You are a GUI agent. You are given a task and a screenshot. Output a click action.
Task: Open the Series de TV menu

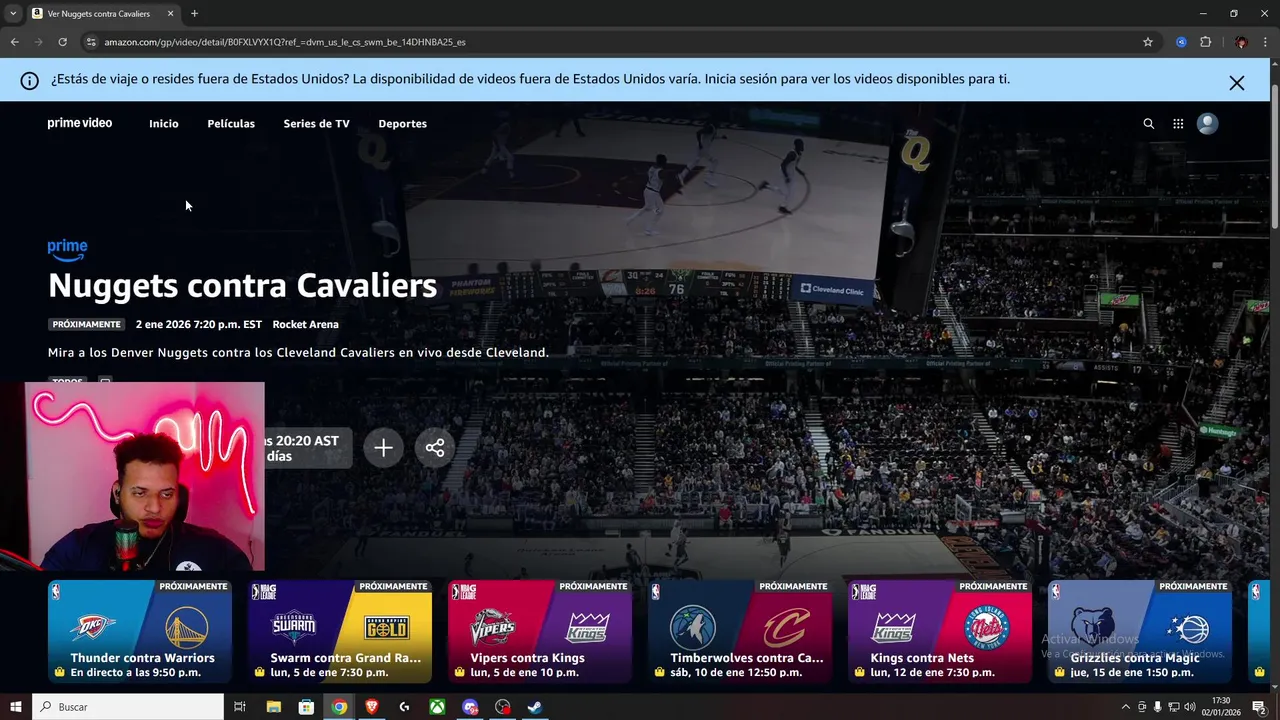click(x=316, y=124)
